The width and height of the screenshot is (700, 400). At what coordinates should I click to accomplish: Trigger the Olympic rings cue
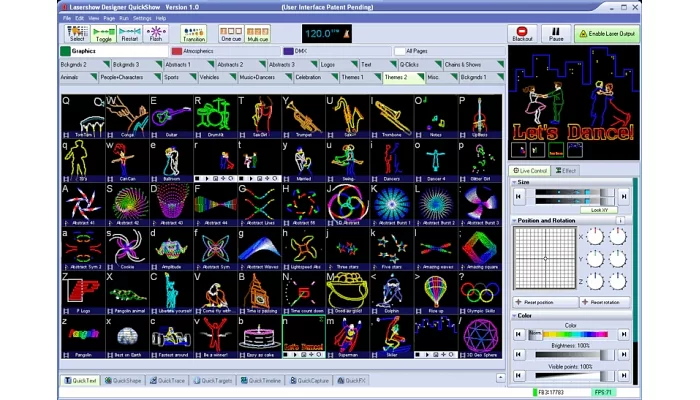[480, 292]
